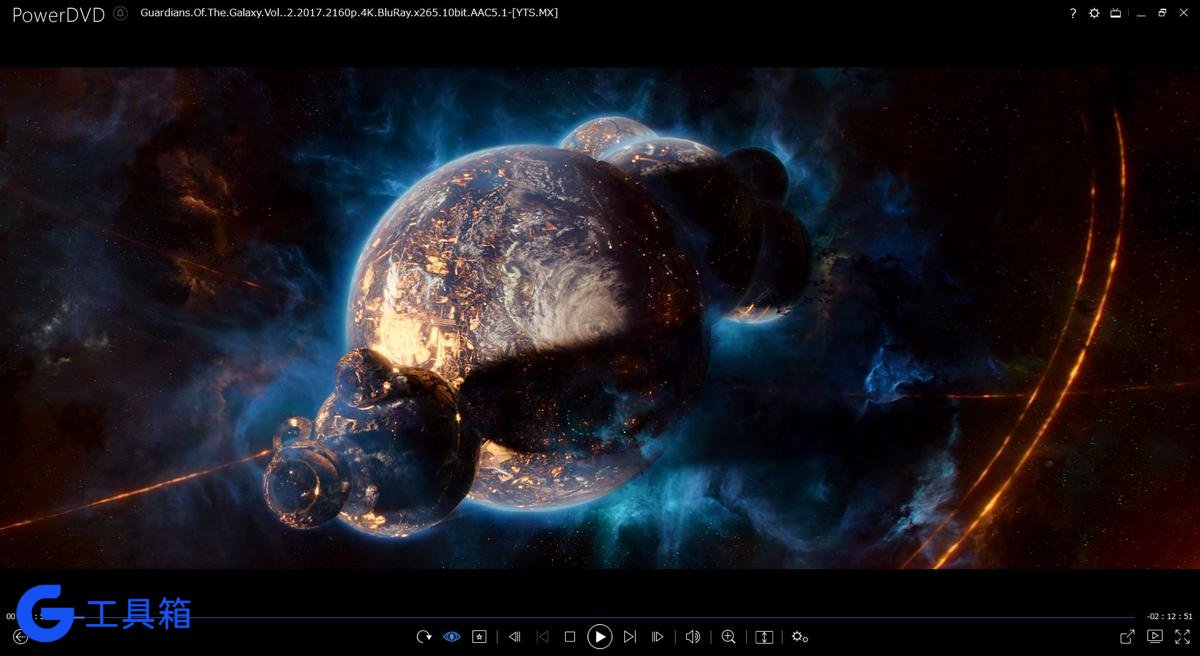Viewport: 1200px width, 656px height.
Task: Click the notification bell beside PowerDVD logo
Action: pyautogui.click(x=120, y=13)
